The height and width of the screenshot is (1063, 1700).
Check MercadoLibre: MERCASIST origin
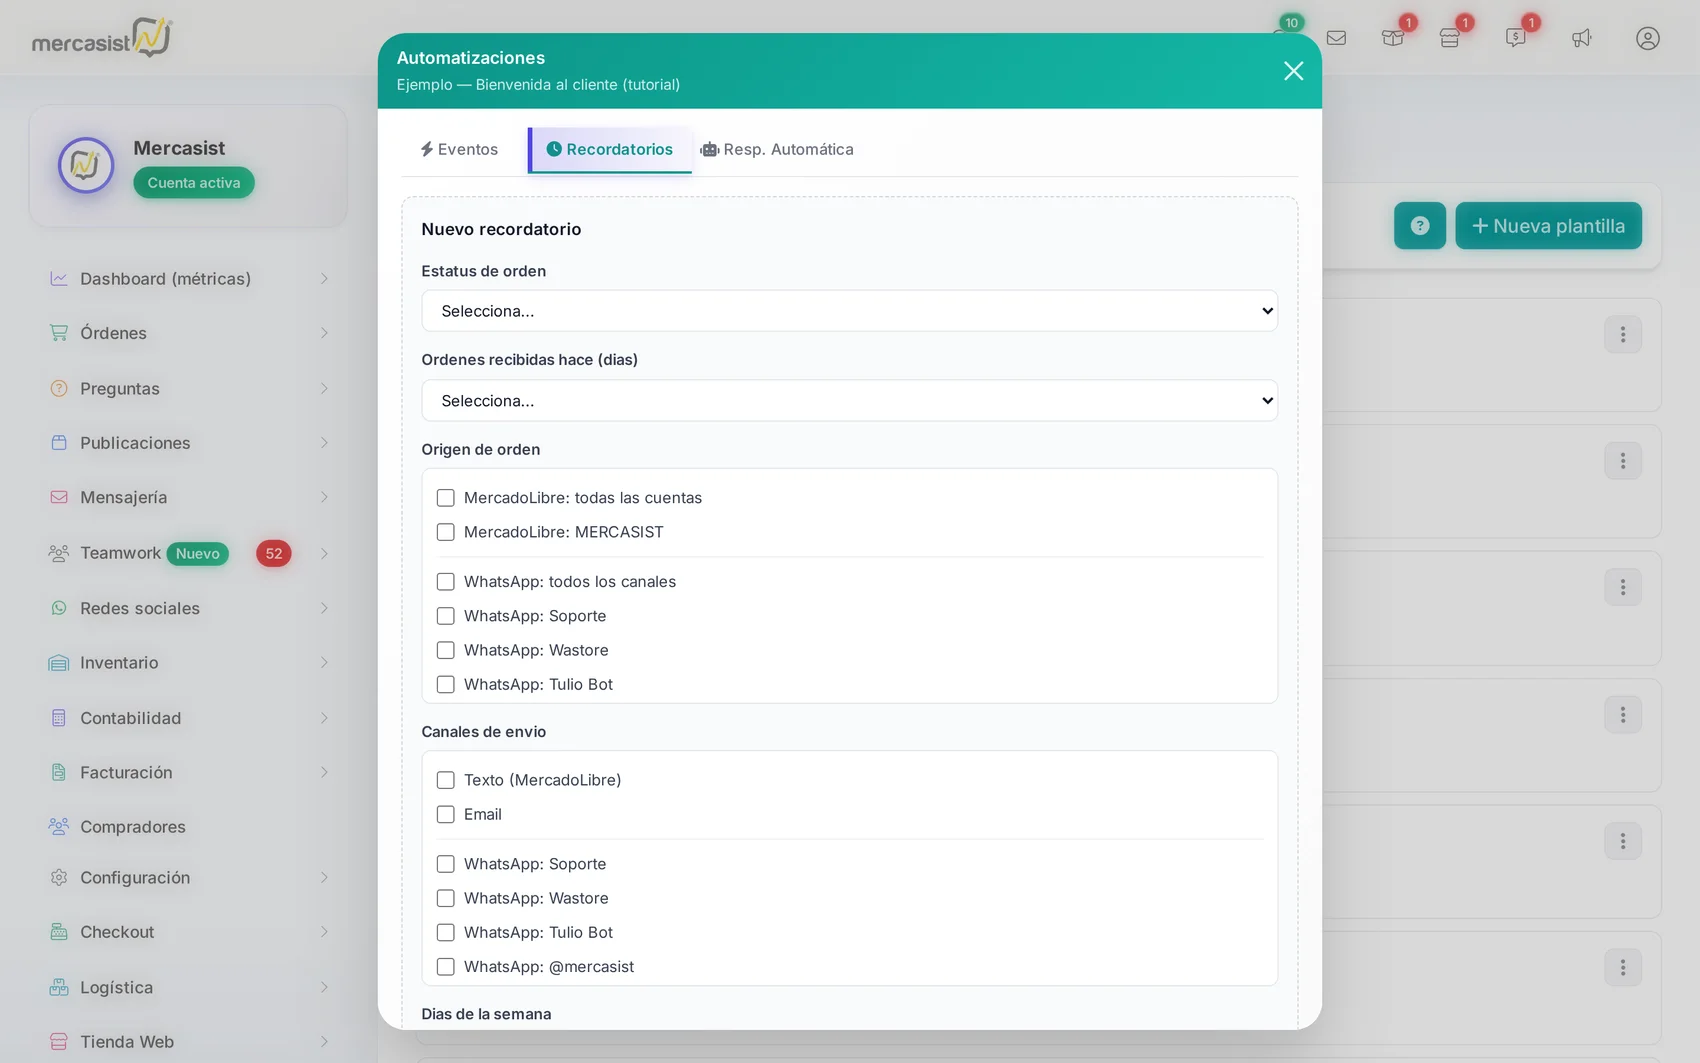click(x=446, y=532)
